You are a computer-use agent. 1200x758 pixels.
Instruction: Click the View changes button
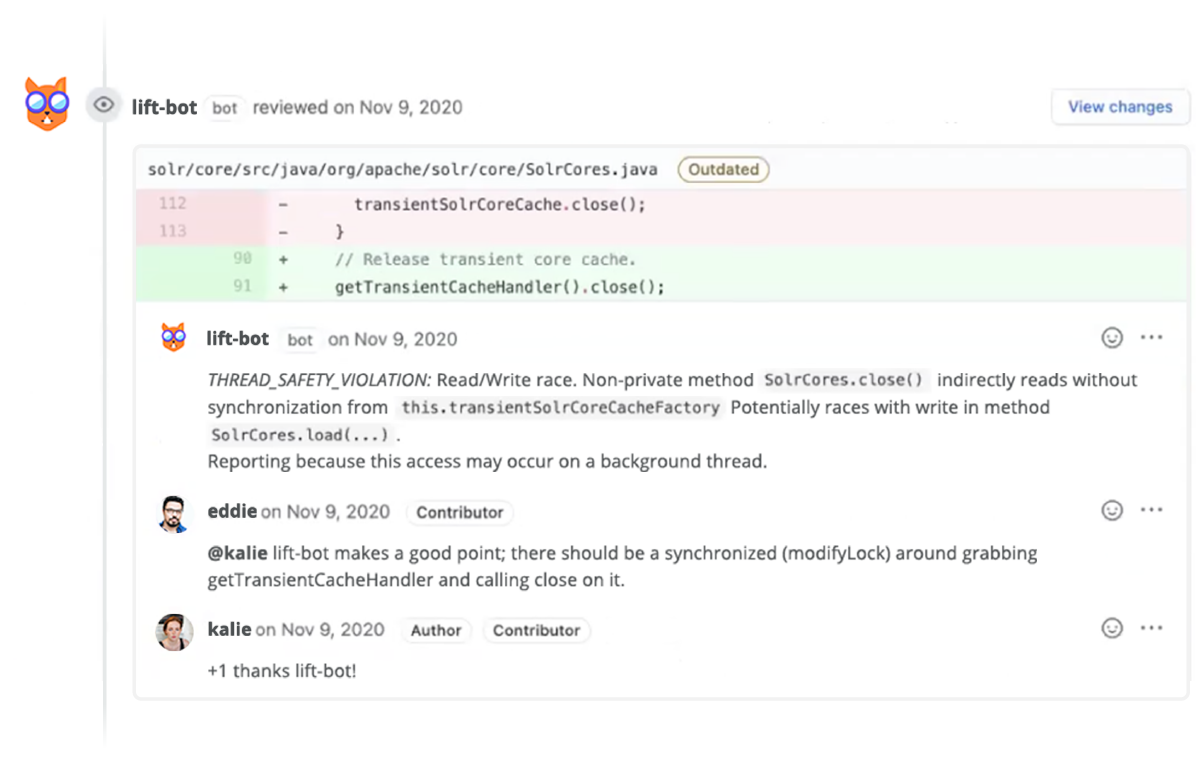point(1119,107)
